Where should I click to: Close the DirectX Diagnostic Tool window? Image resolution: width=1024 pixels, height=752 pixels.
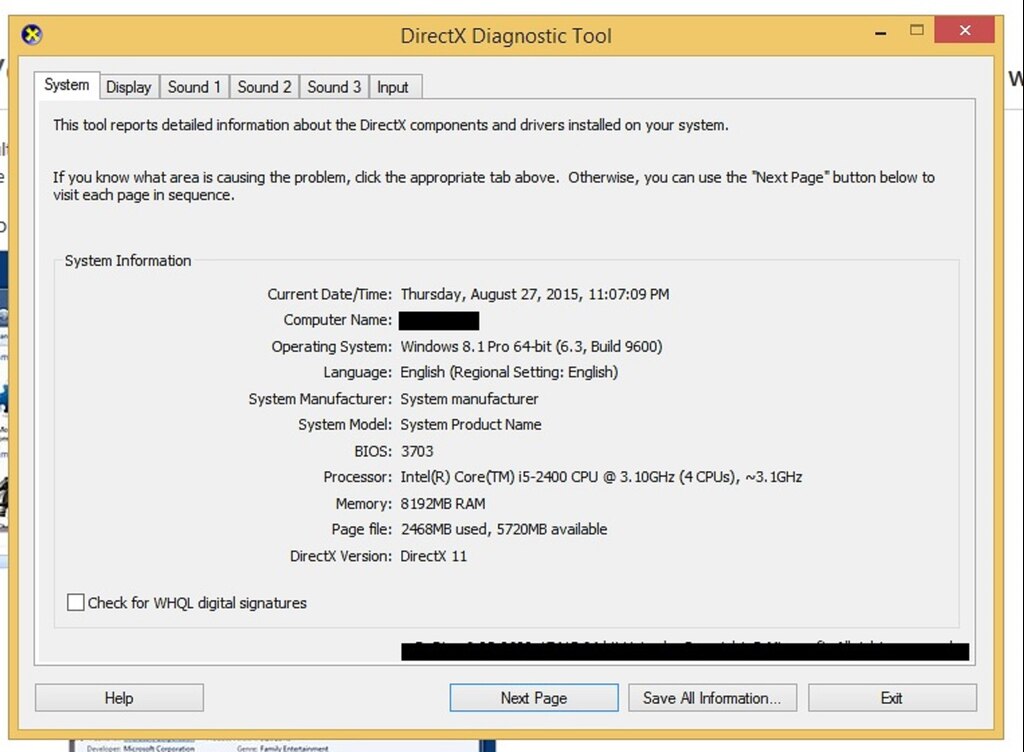point(965,30)
